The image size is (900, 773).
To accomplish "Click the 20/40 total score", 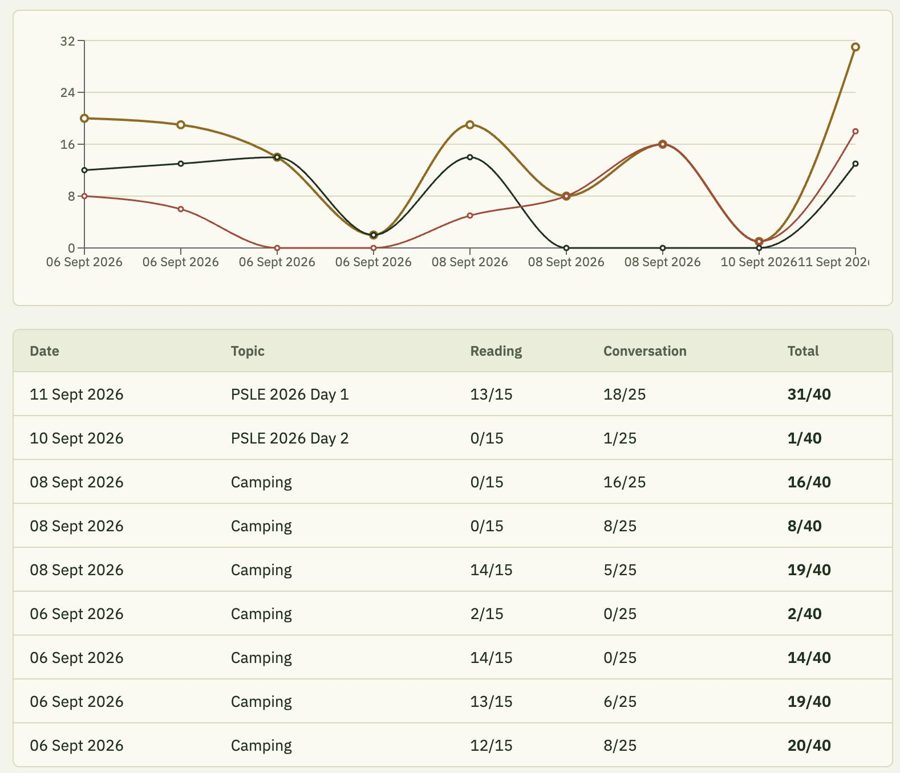I will pos(809,745).
